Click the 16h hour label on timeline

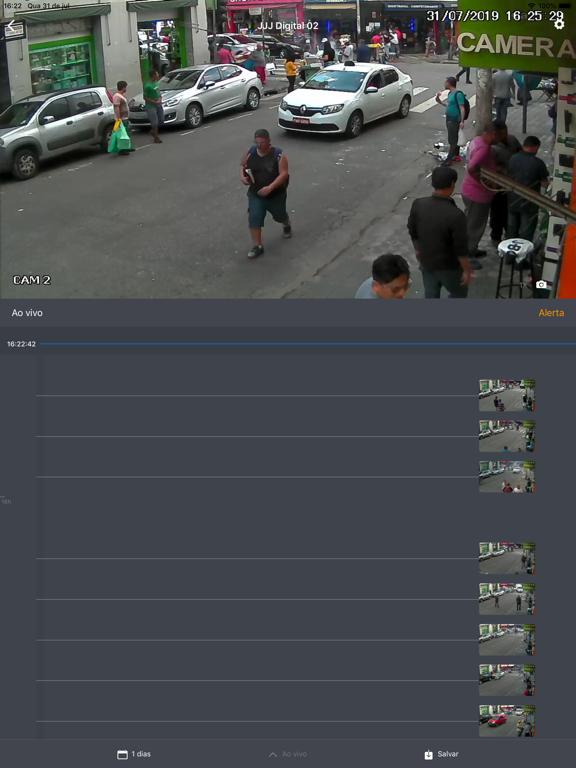[6, 502]
